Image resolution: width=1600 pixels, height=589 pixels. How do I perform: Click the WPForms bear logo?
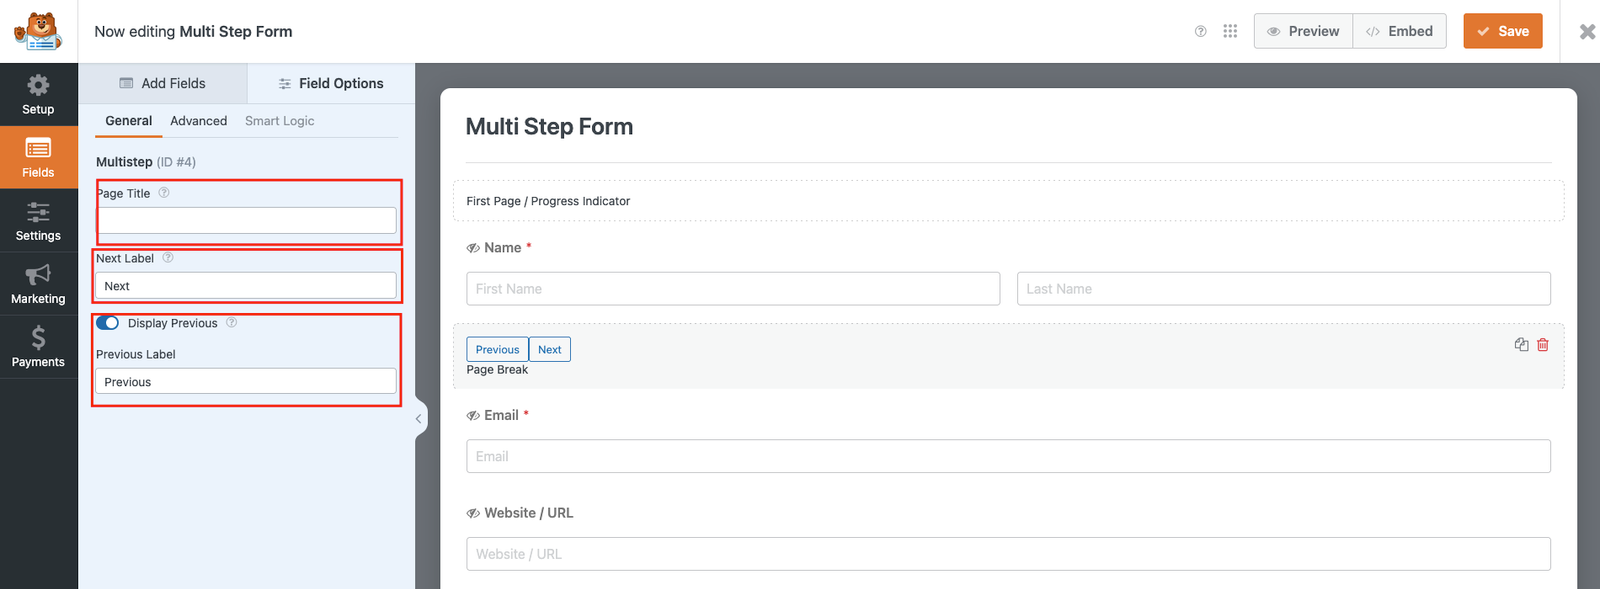[38, 31]
